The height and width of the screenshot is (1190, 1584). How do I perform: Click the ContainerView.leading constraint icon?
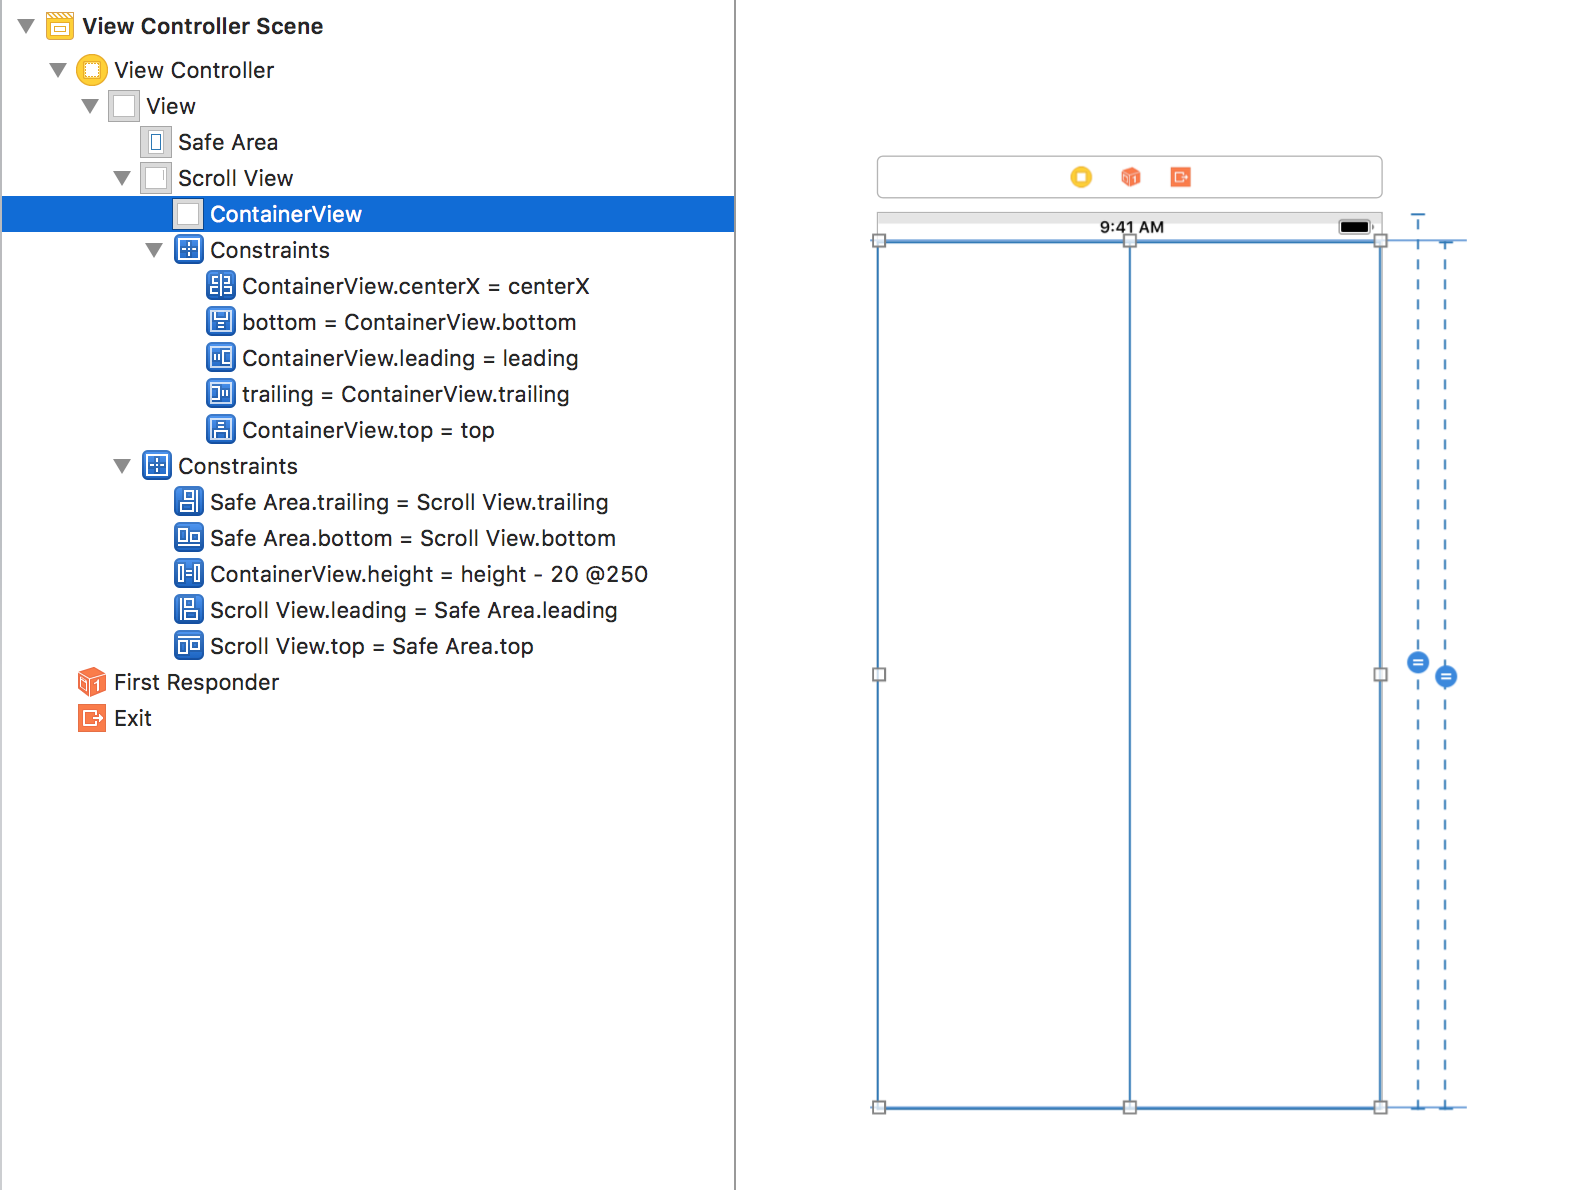[221, 358]
